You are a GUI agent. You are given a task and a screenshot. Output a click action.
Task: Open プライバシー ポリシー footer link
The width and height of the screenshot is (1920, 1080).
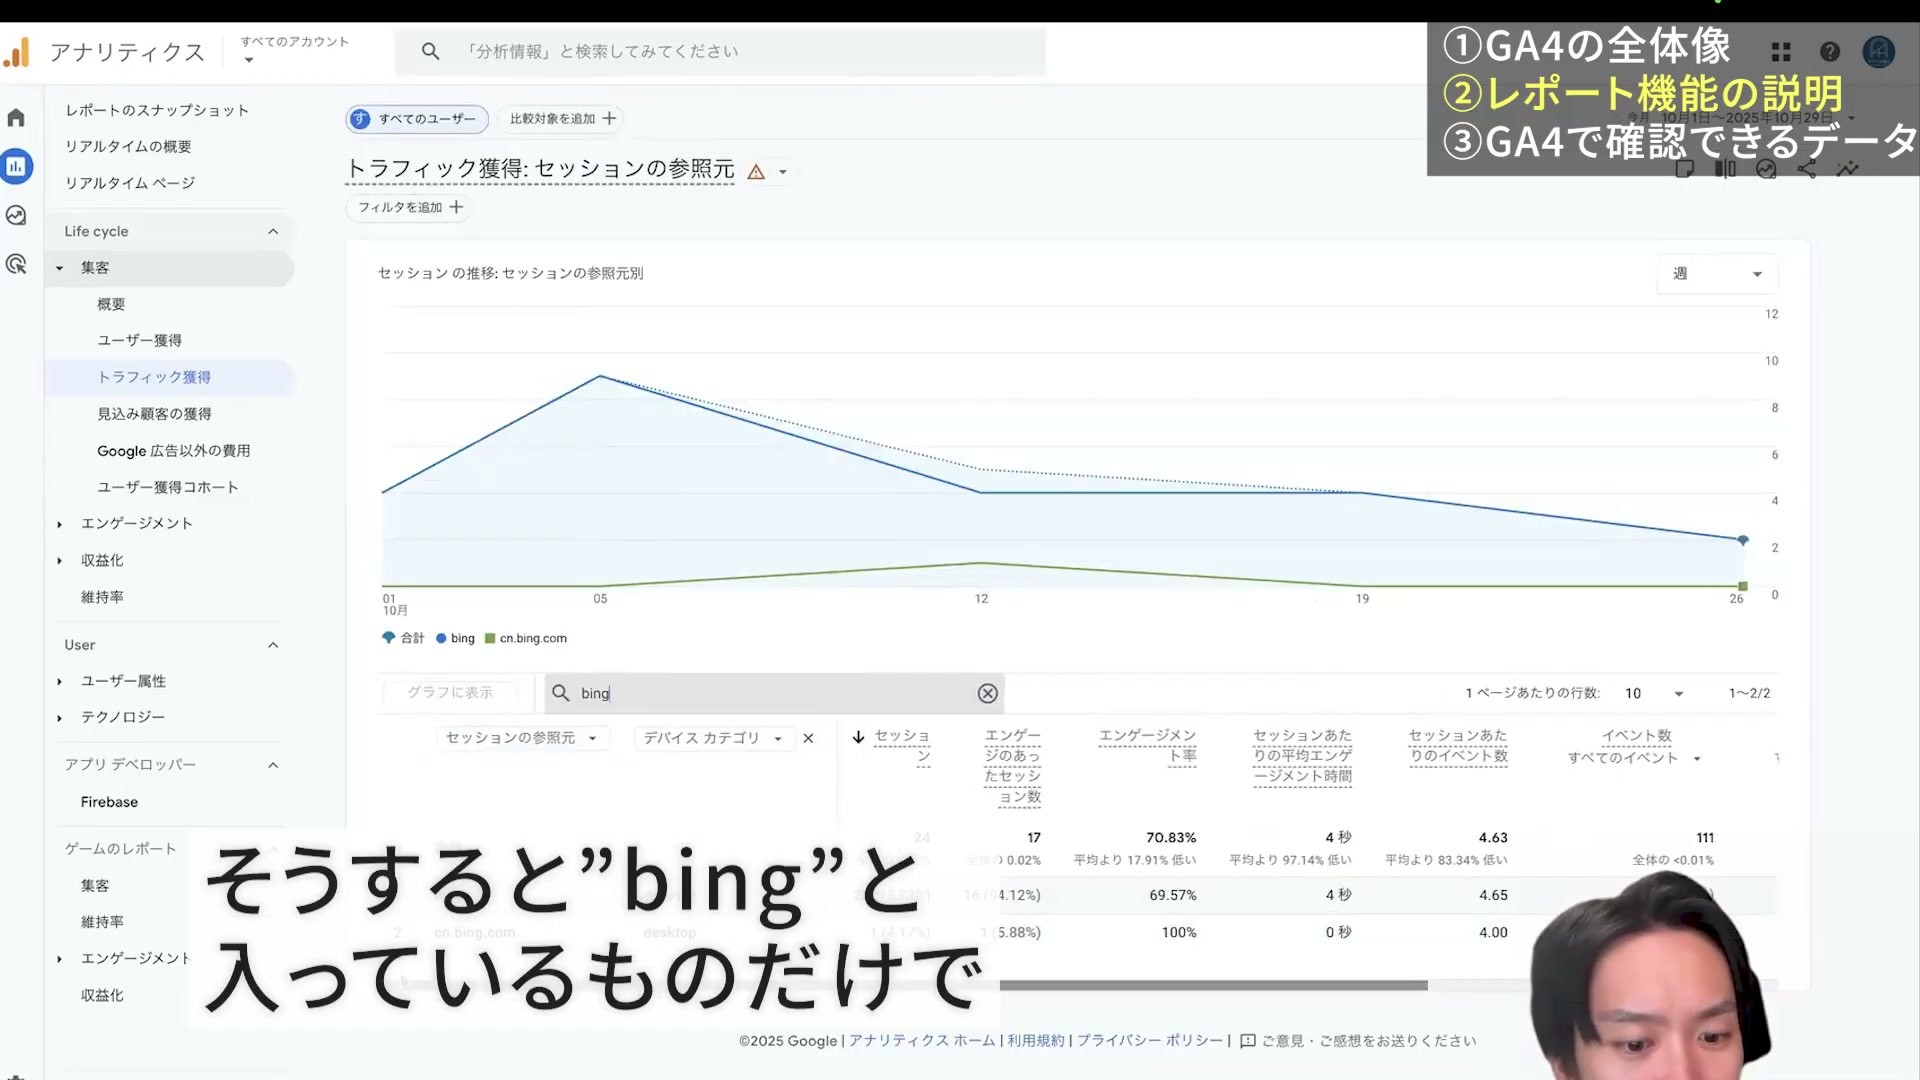tap(1150, 1041)
